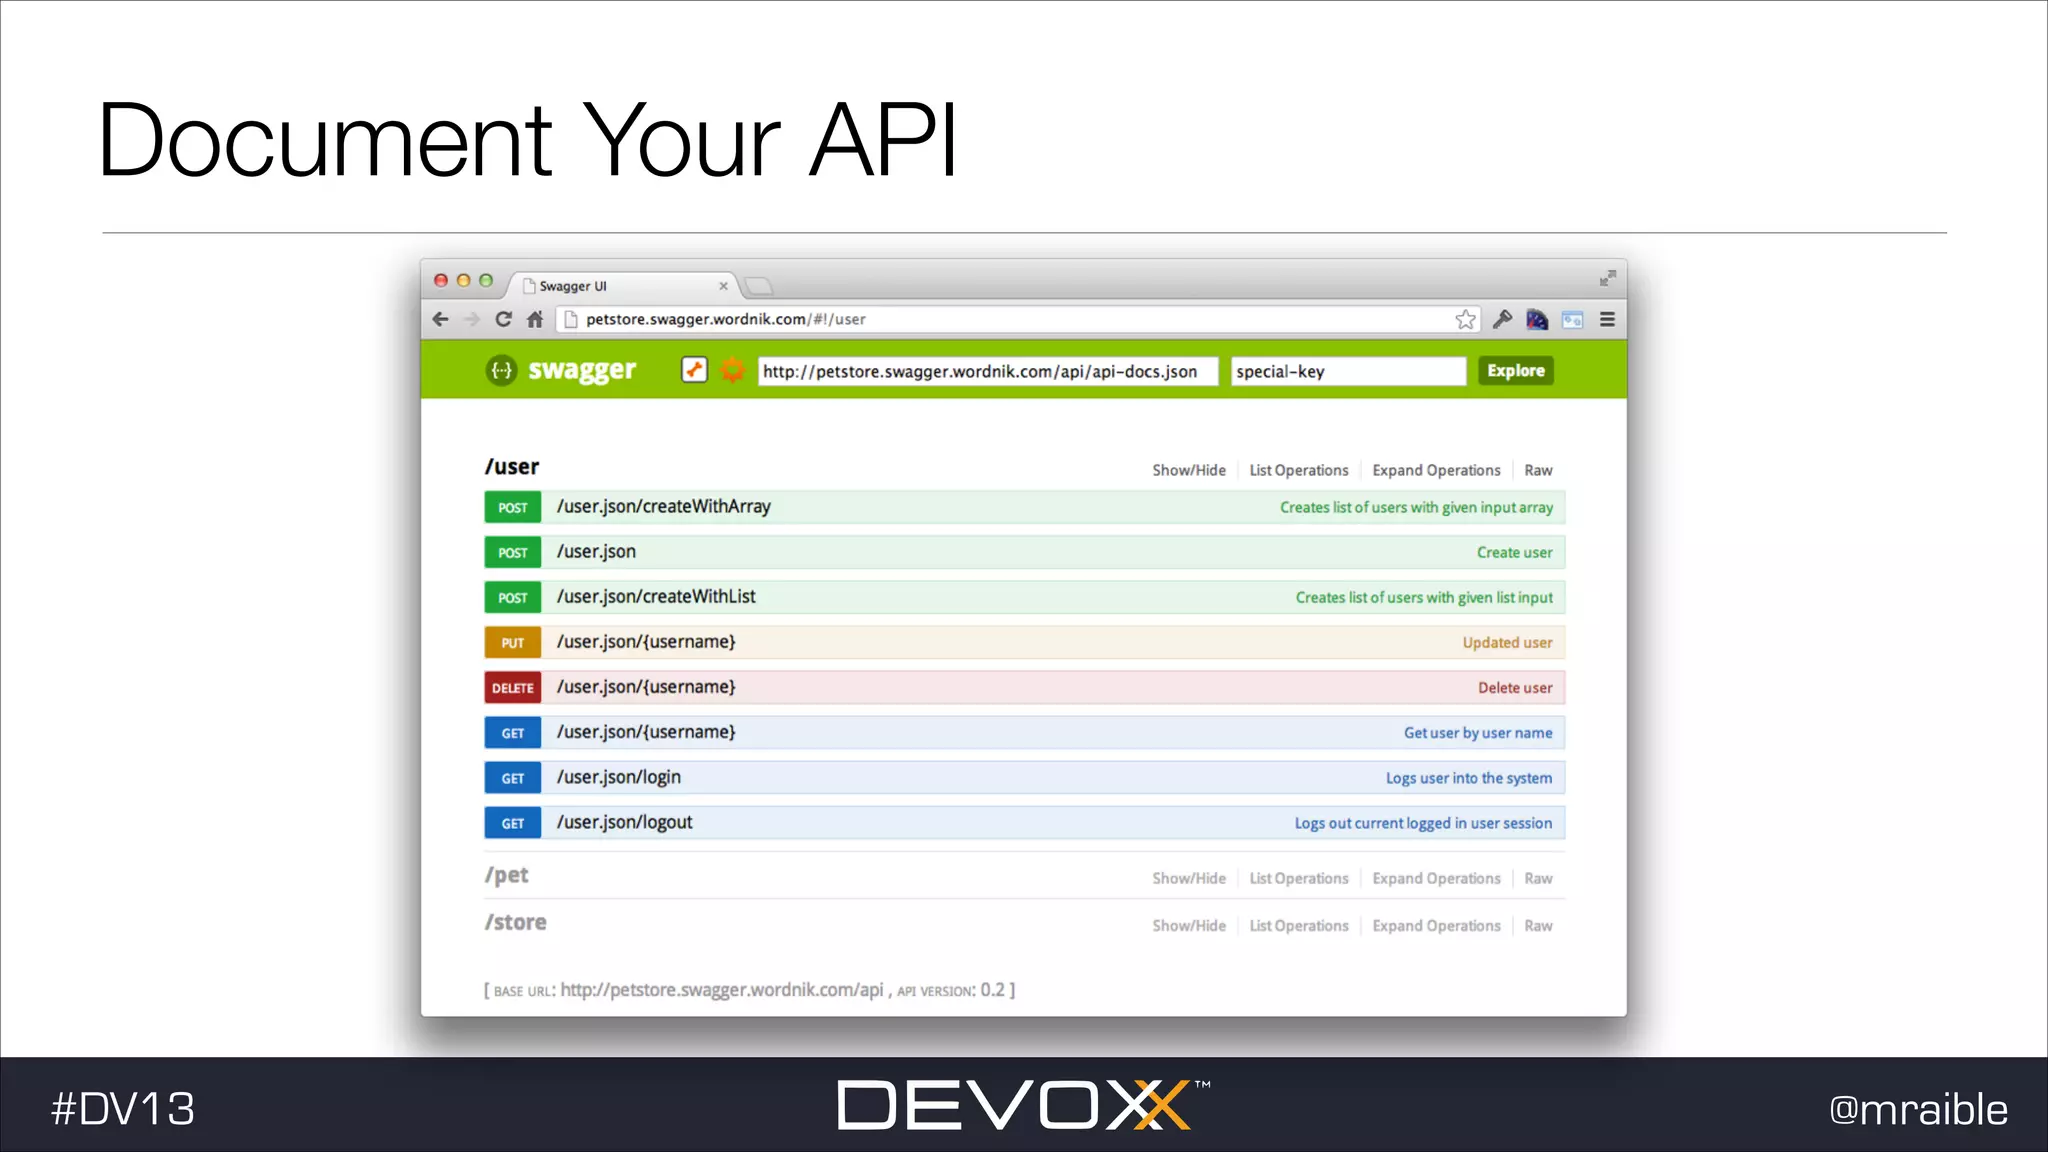Viewport: 2048px width, 1152px height.
Task: Toggle Show/Hide for /store section
Action: point(1188,926)
